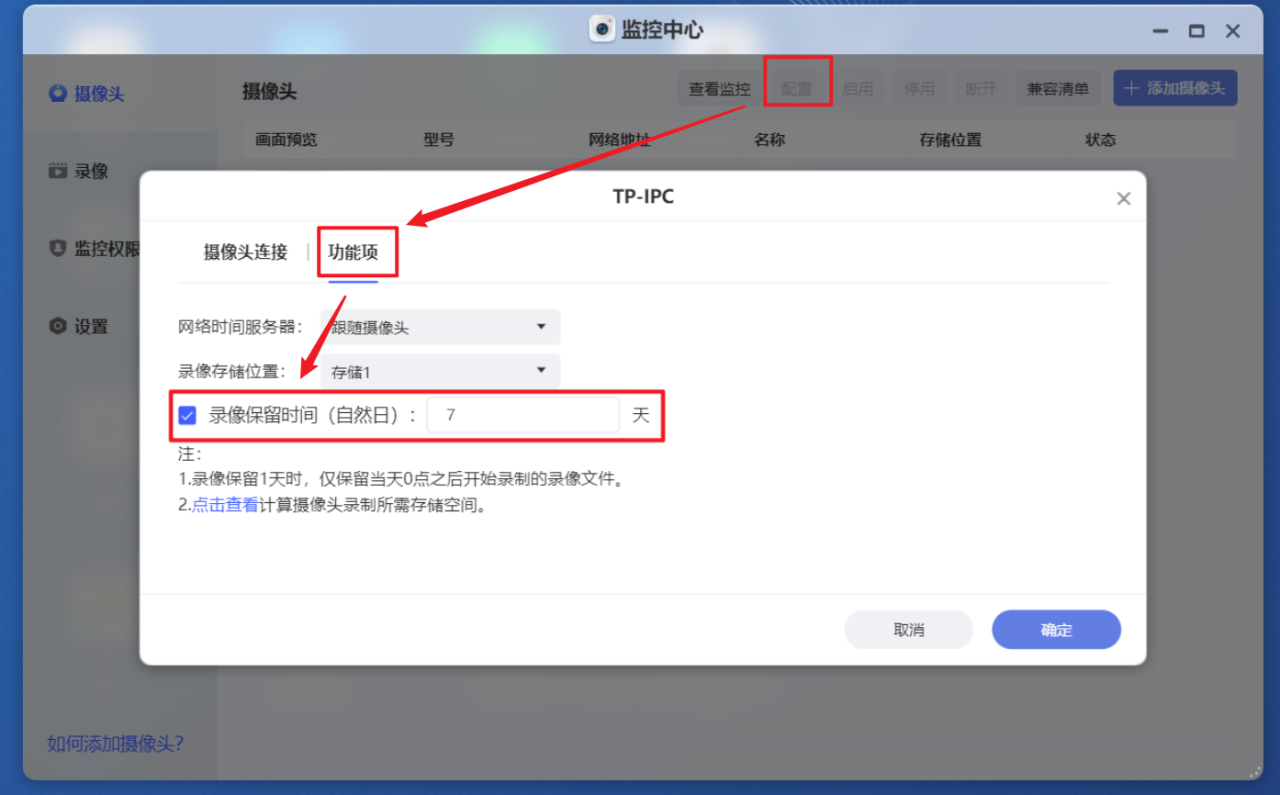Viewport: 1280px width, 795px height.
Task: Click the 兼容清单 toolbar item
Action: [x=1059, y=88]
